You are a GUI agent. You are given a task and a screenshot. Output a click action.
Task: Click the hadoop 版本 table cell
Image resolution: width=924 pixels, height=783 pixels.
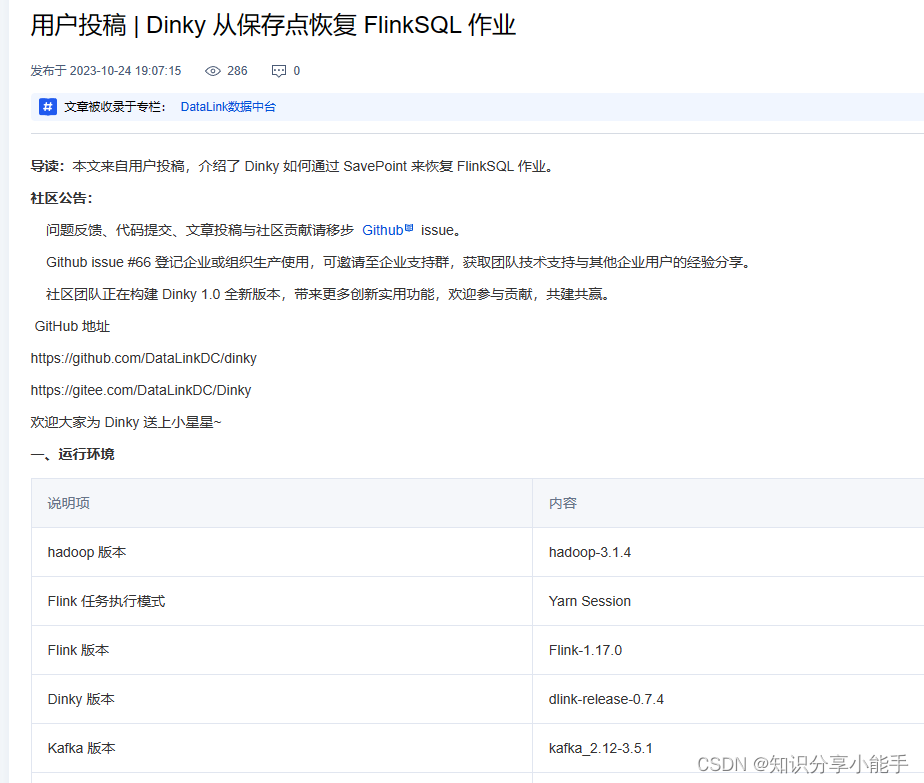pyautogui.click(x=282, y=552)
